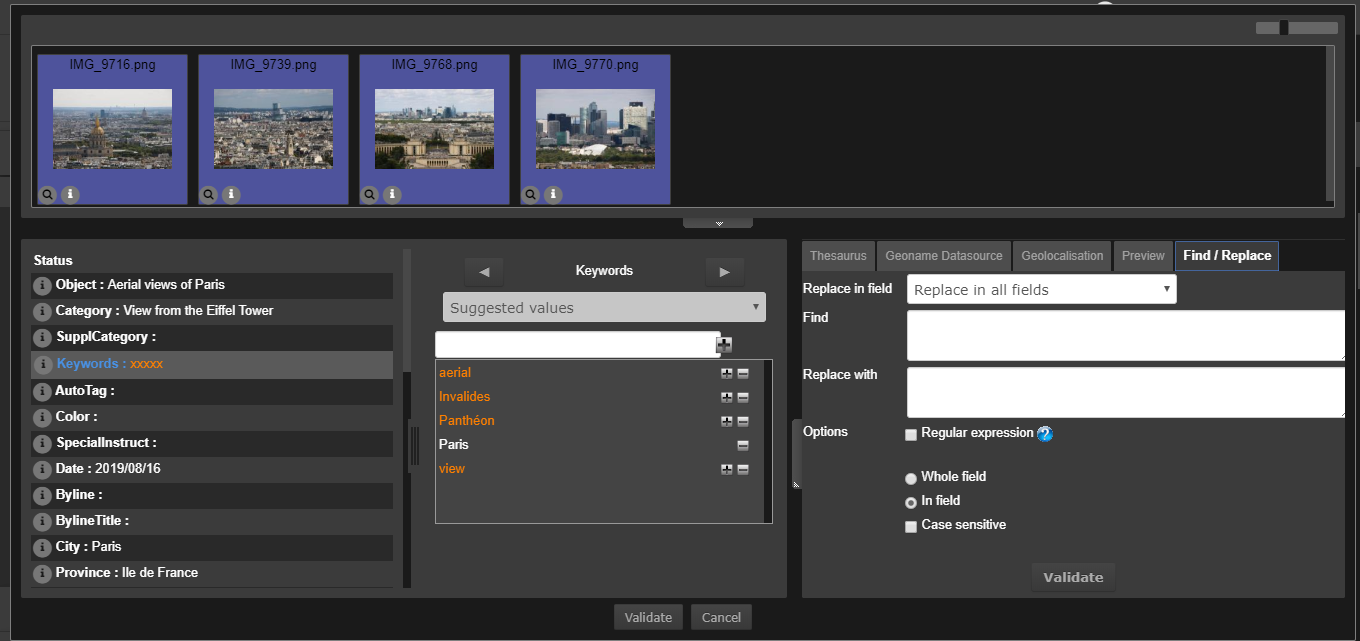
Task: Enable the Regular expression checkbox
Action: (x=911, y=435)
